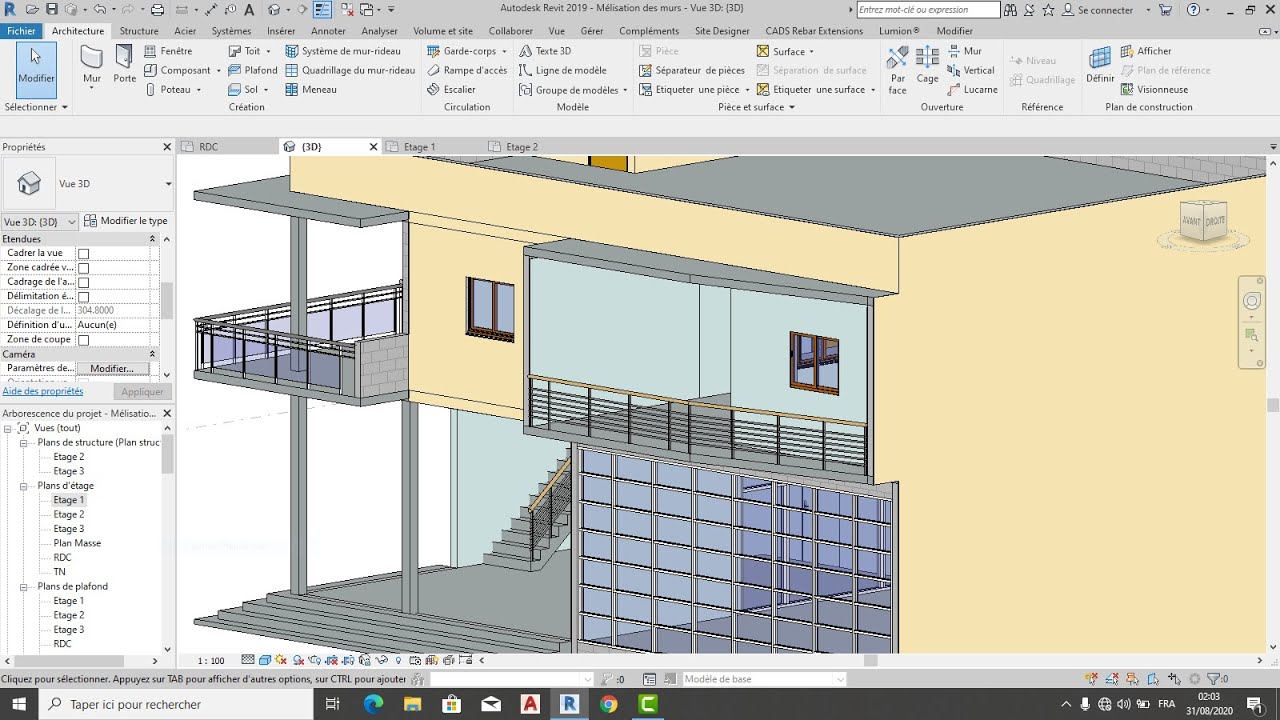Click the Windows taskbar search box

[x=177, y=704]
